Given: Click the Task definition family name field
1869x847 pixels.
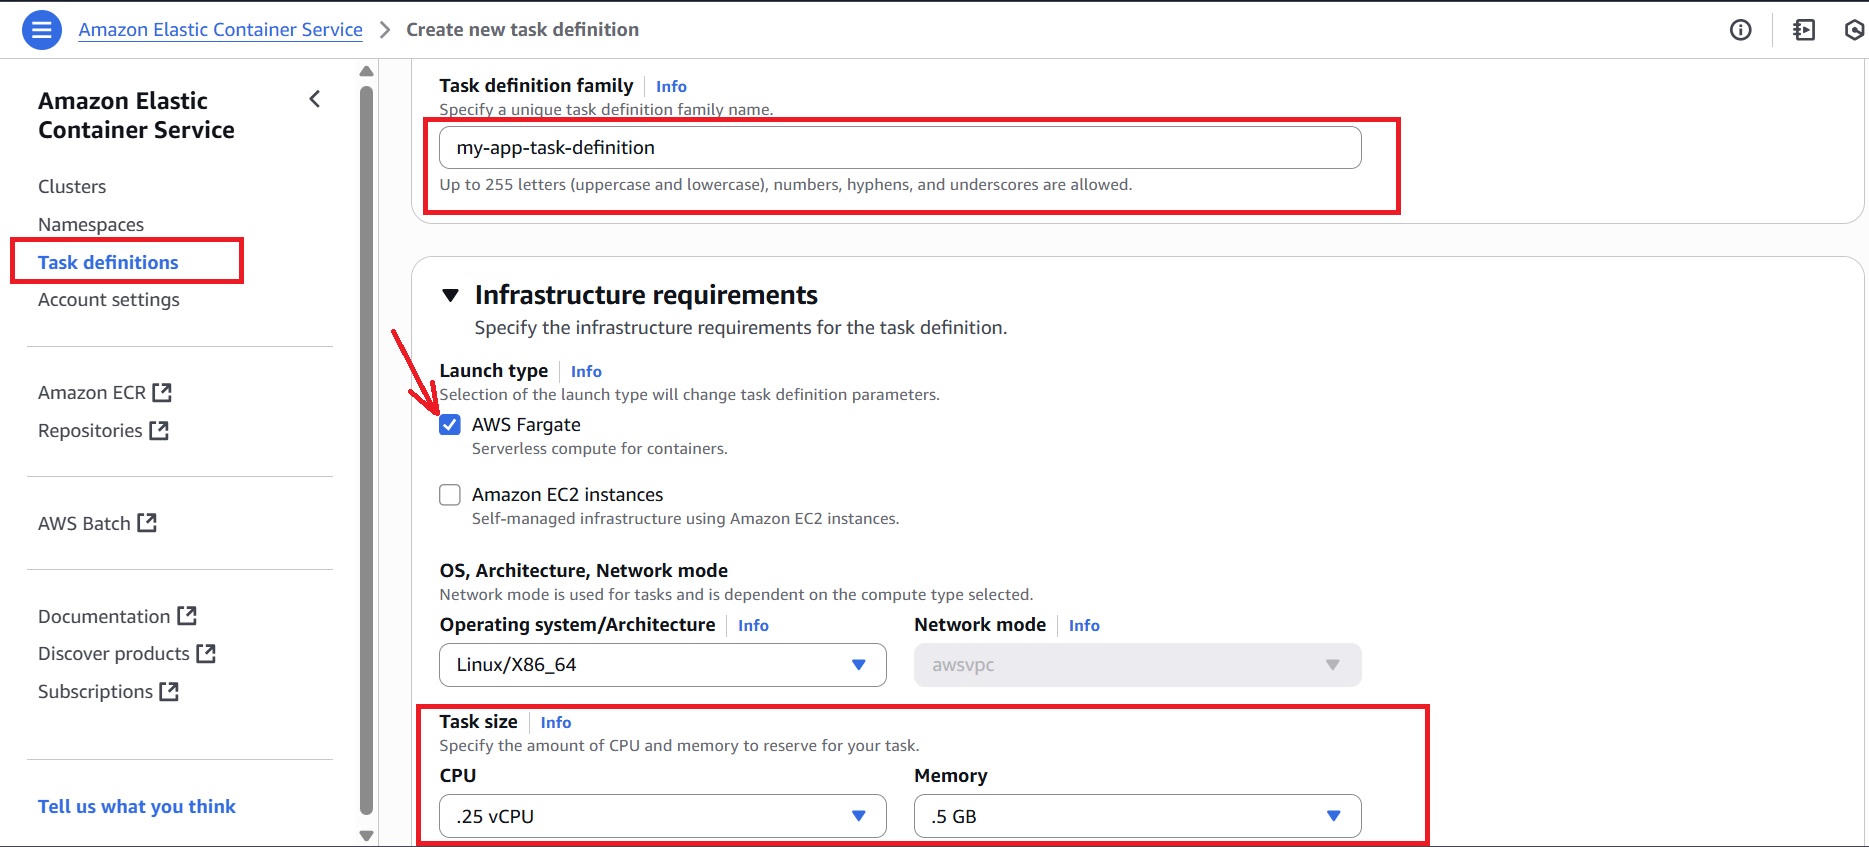Looking at the screenshot, I should (x=900, y=148).
